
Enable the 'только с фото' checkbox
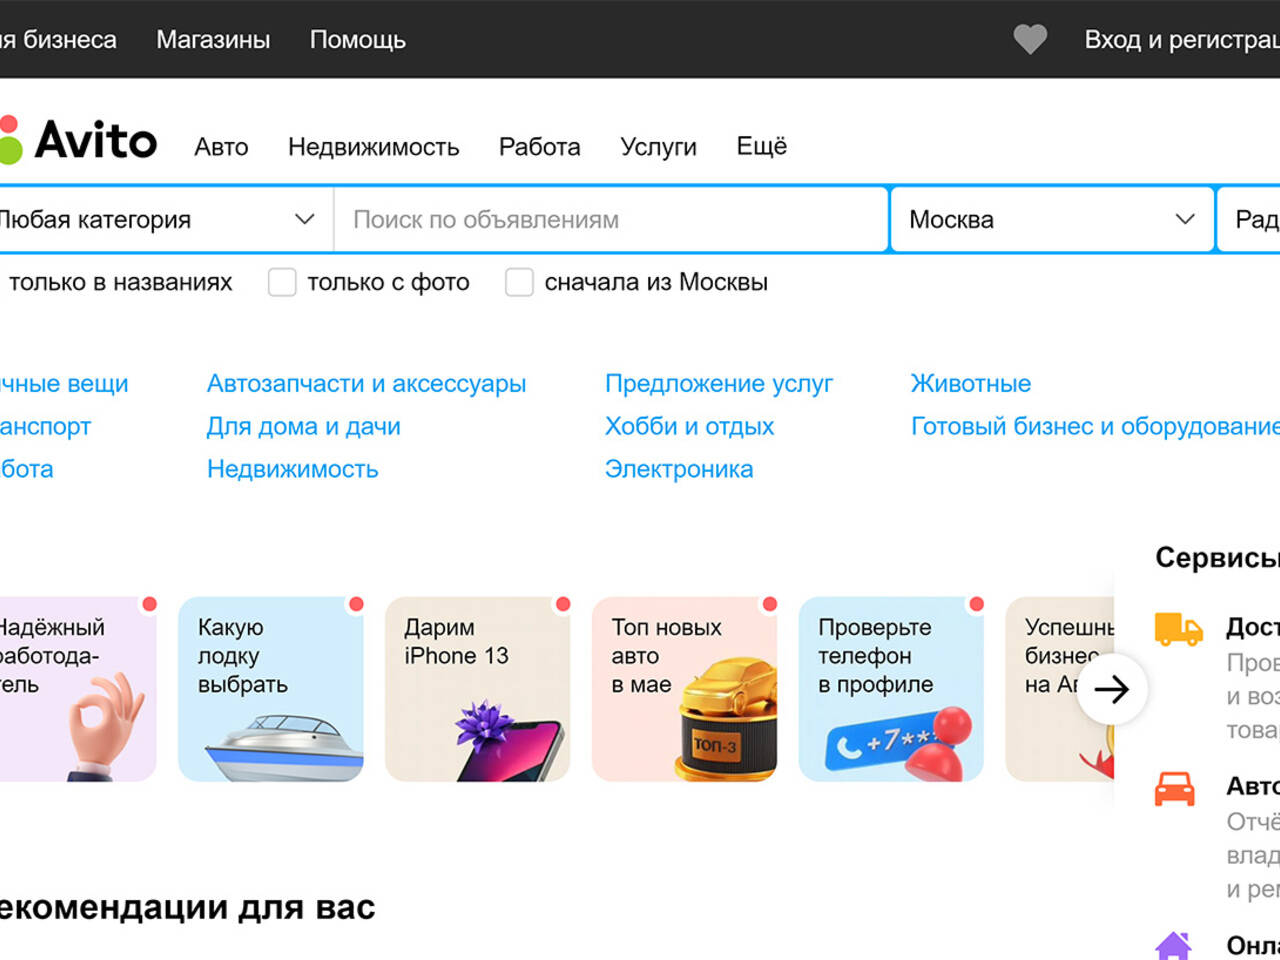[282, 282]
